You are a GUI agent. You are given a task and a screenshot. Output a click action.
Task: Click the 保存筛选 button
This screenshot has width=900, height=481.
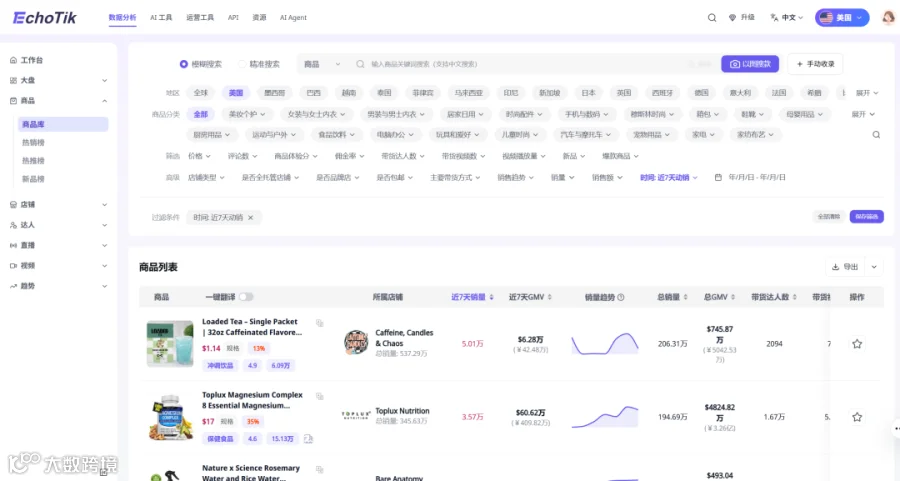tap(866, 217)
